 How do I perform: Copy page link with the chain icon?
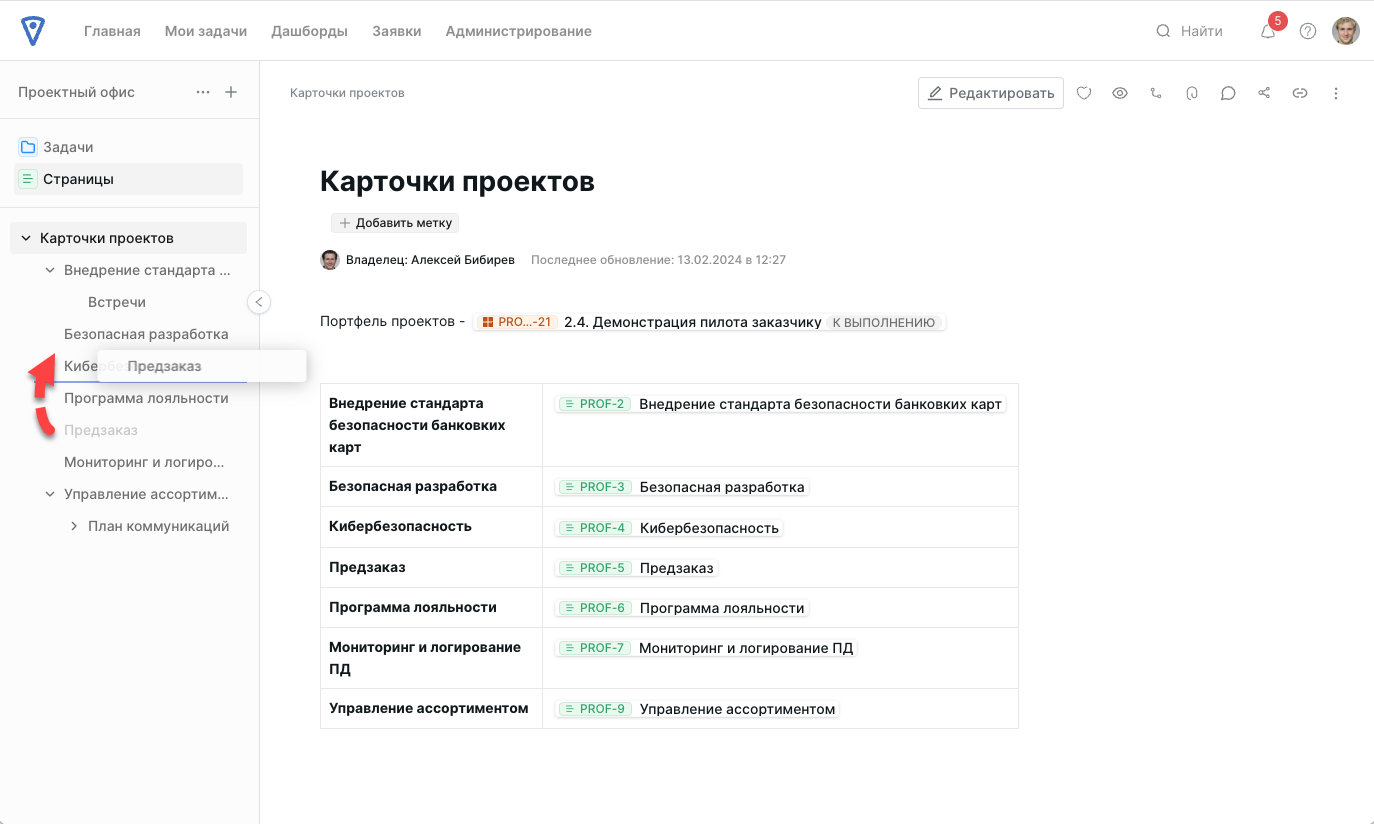point(1300,93)
